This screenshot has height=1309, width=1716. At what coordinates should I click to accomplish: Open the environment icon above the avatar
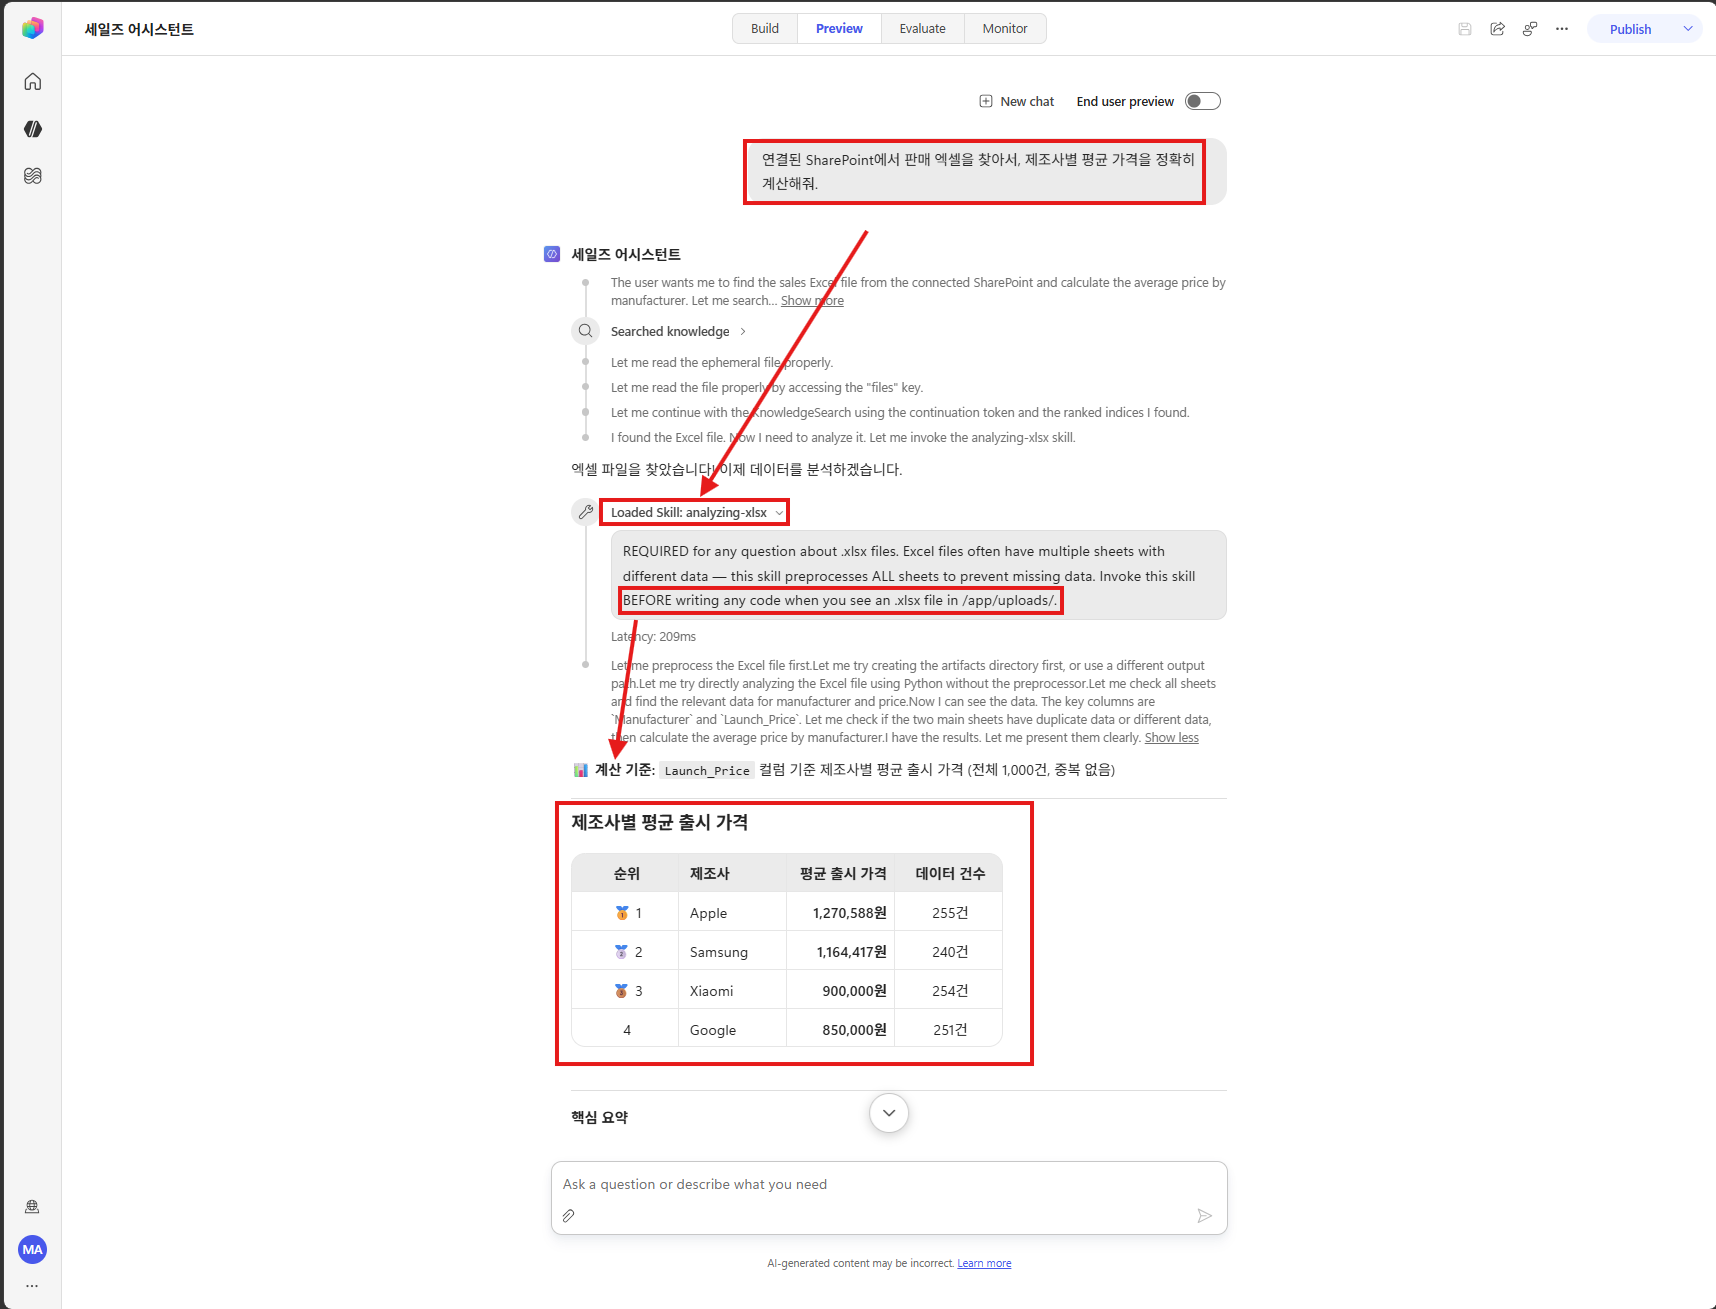[32, 1207]
